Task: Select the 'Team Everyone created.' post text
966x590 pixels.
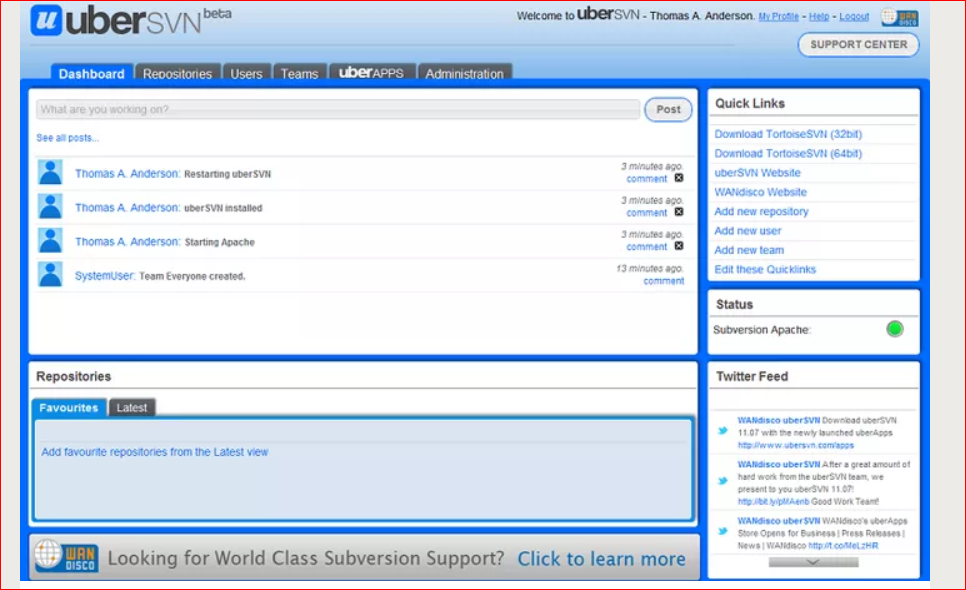Action: pos(192,276)
